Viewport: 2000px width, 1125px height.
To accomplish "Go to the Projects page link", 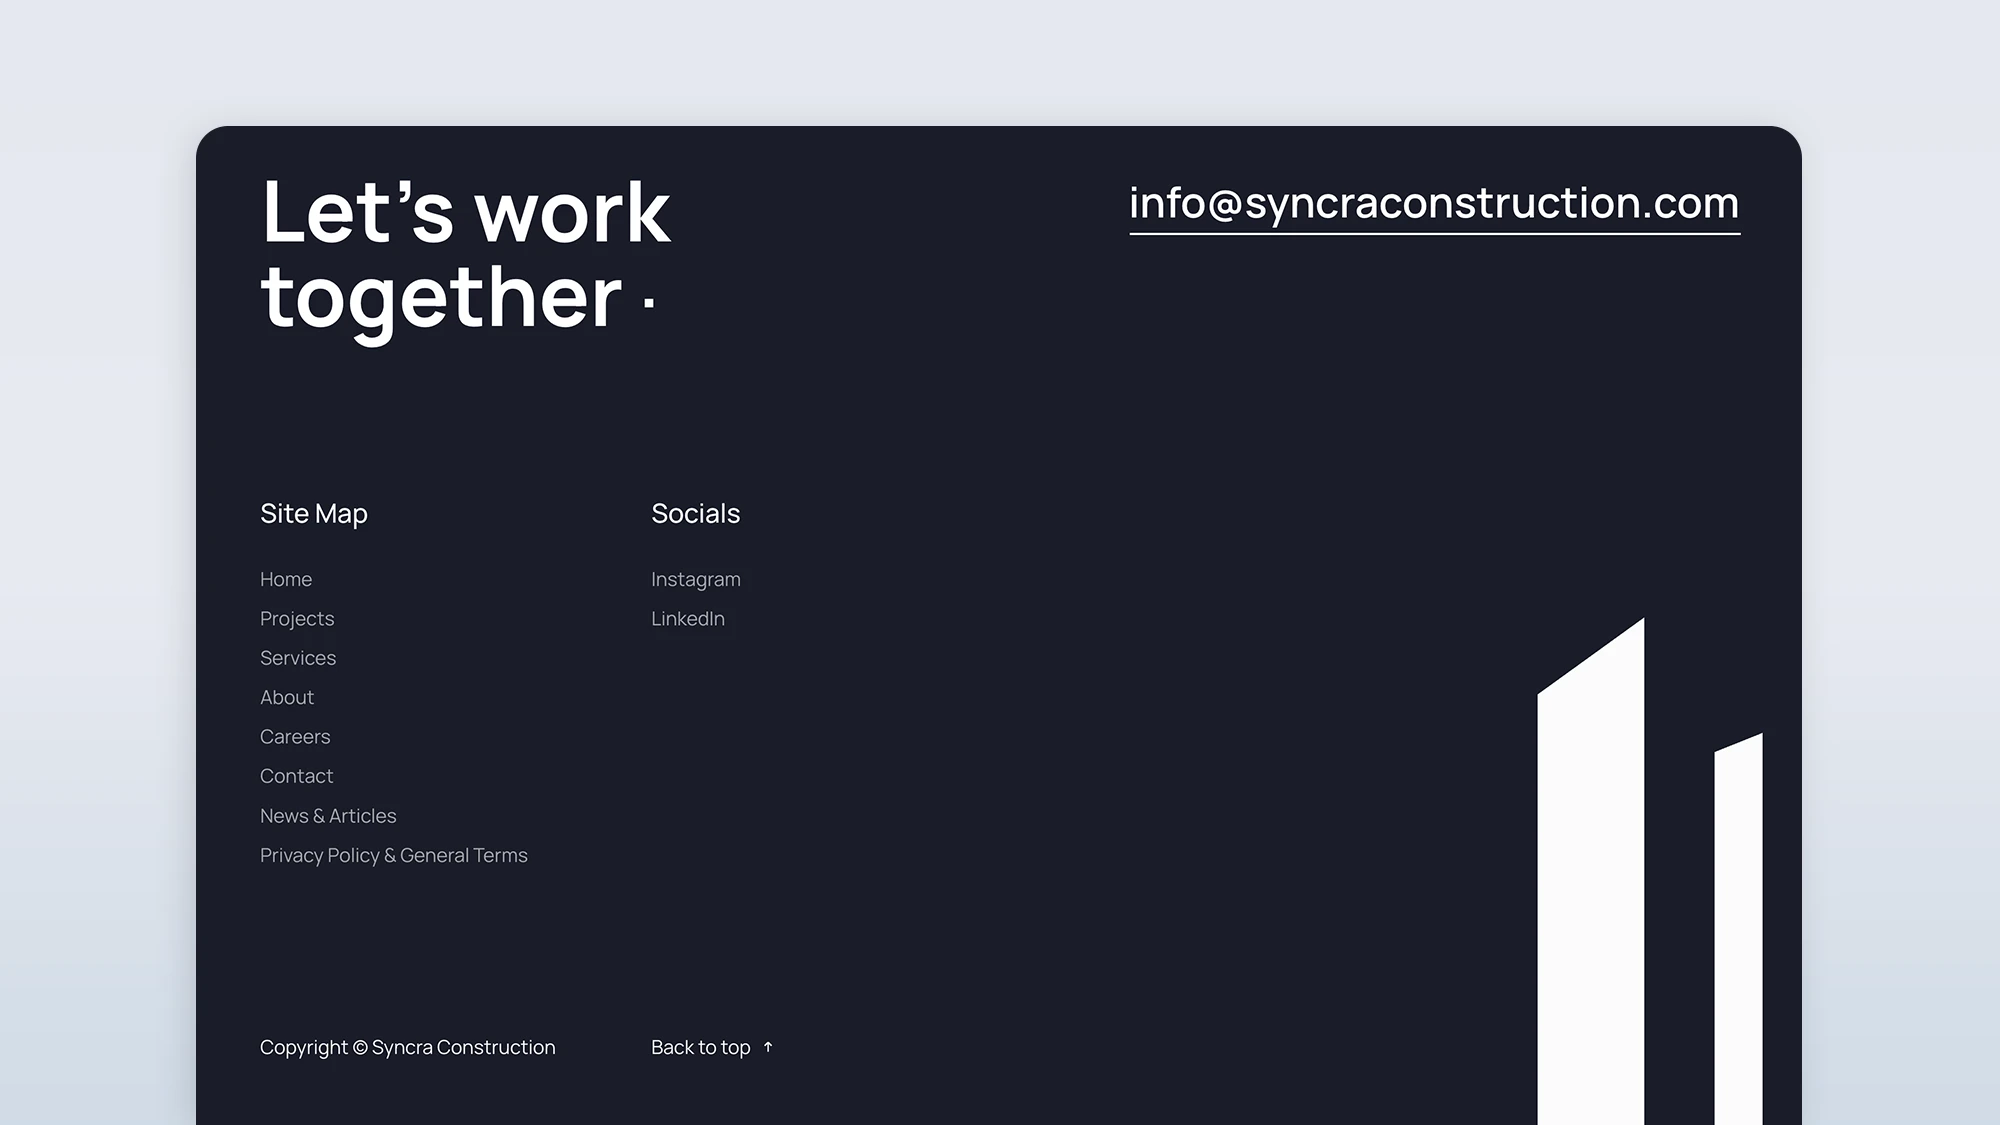I will click(x=297, y=619).
